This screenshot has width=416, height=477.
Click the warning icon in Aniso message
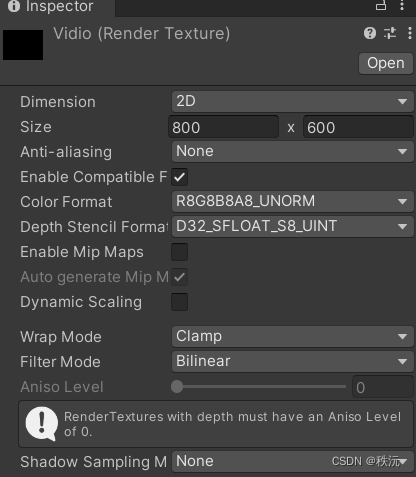[42, 424]
